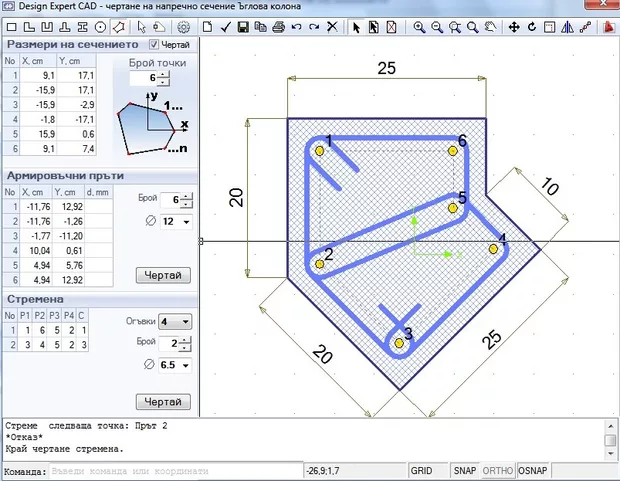Open the settings gear in toolbar
The width and height of the screenshot is (620, 481).
184,27
